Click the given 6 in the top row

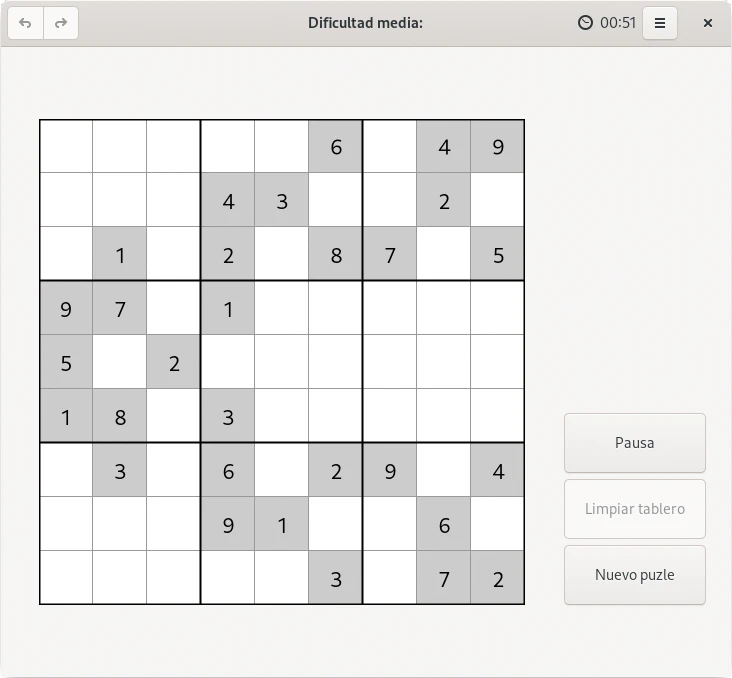pyautogui.click(x=336, y=147)
